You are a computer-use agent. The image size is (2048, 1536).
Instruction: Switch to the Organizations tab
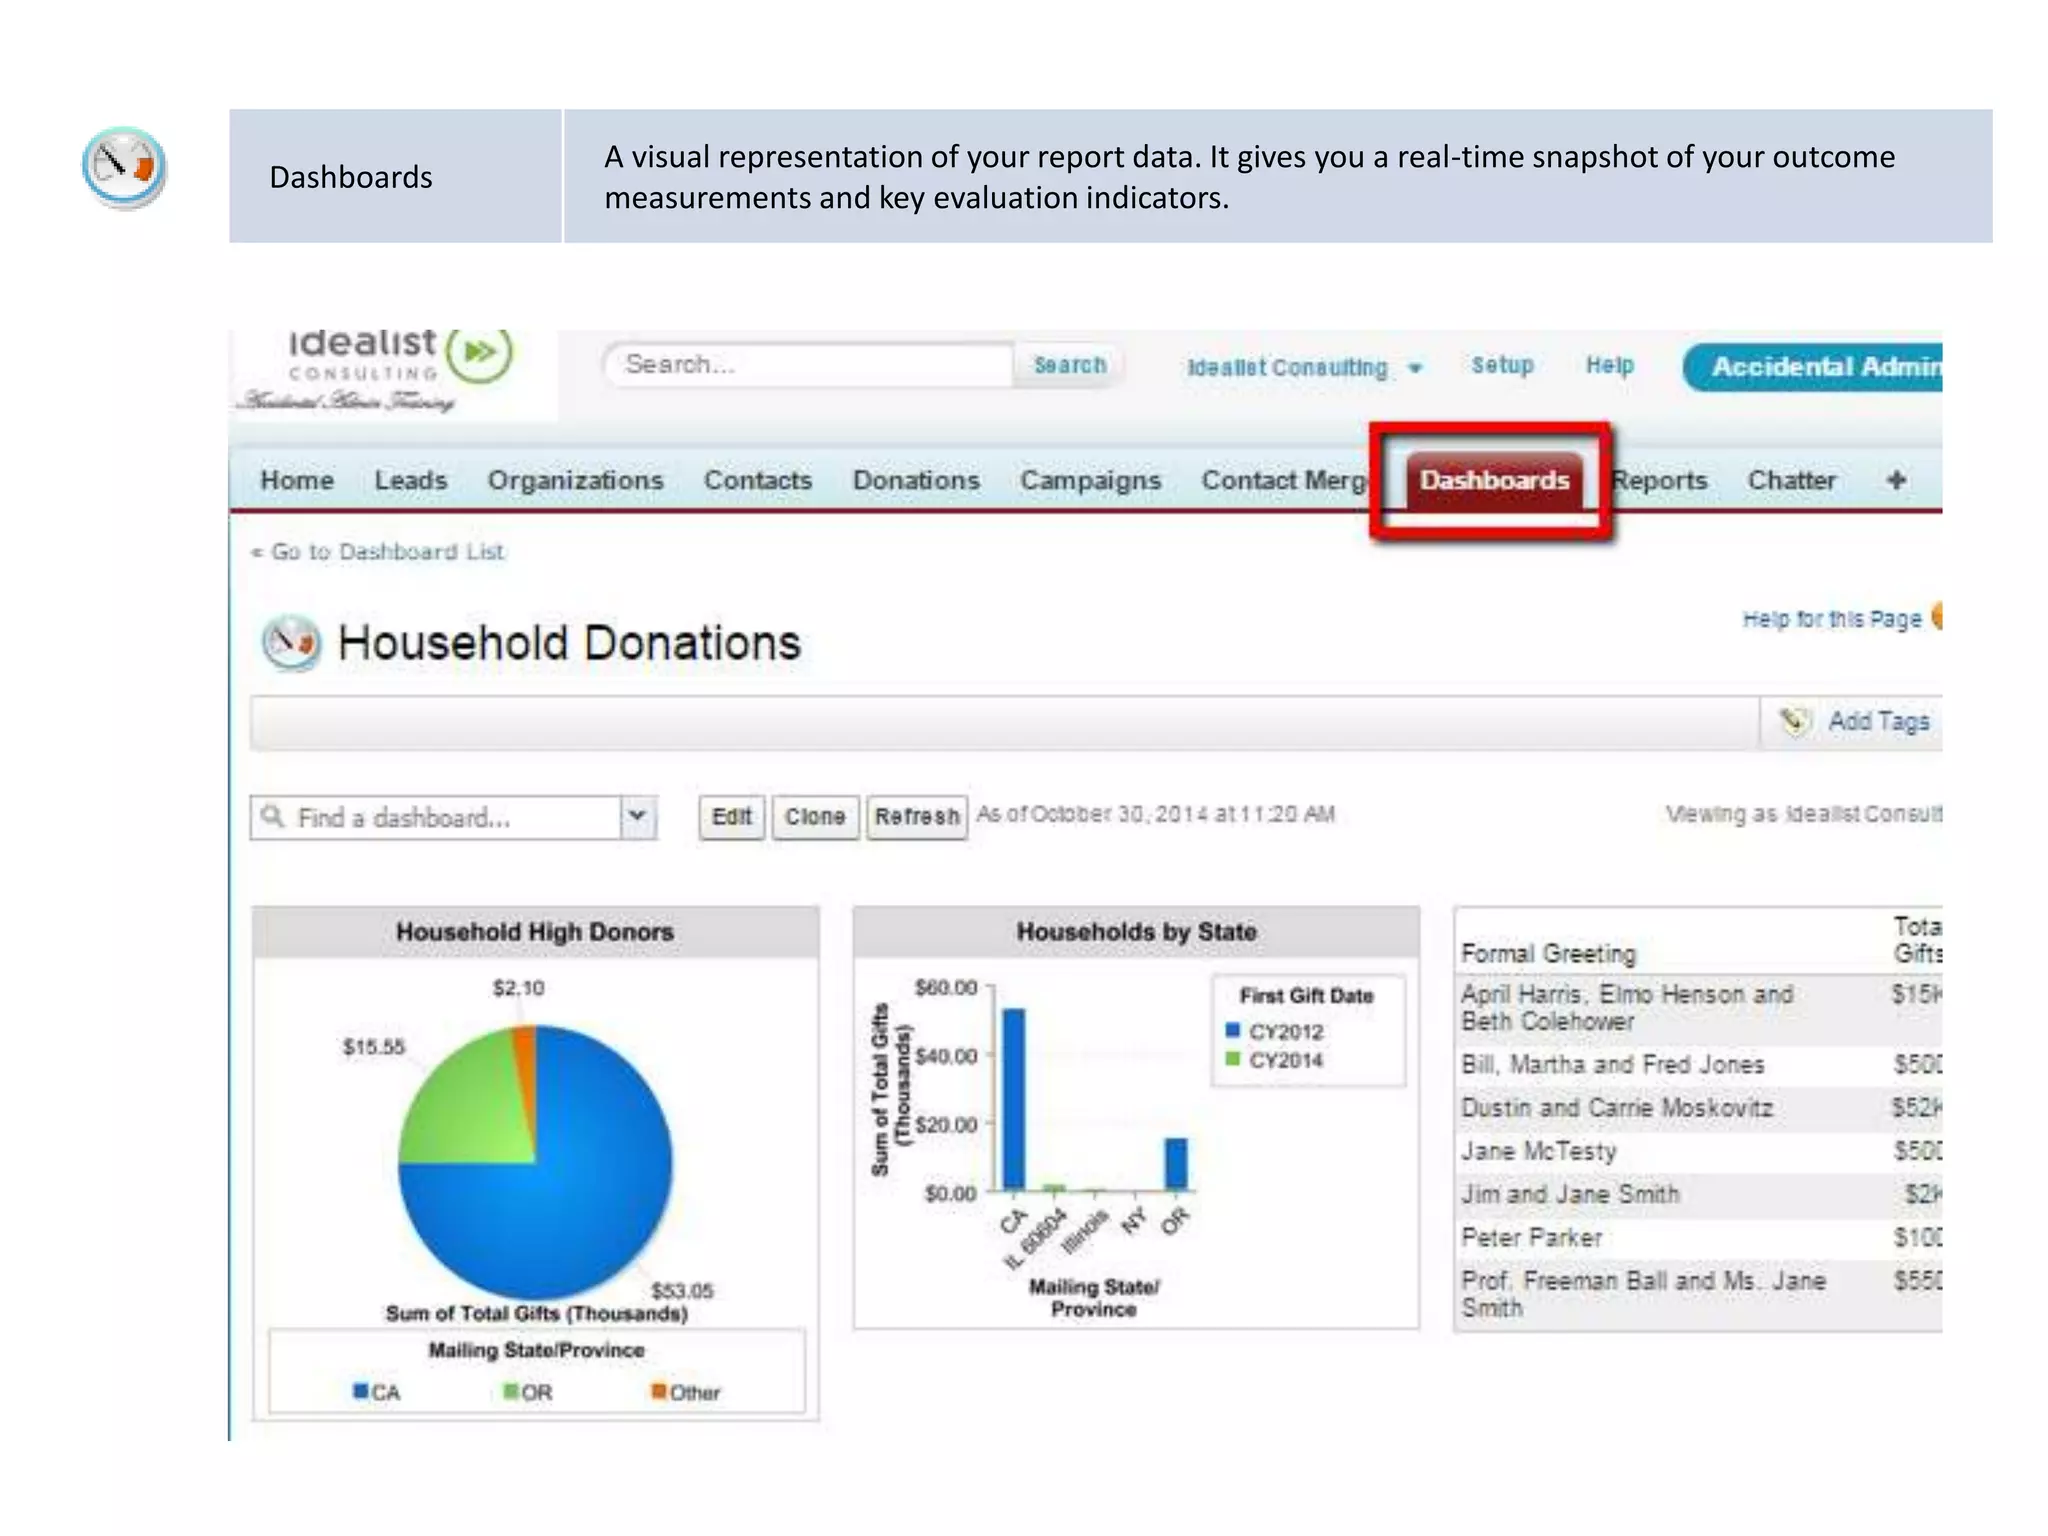click(575, 480)
